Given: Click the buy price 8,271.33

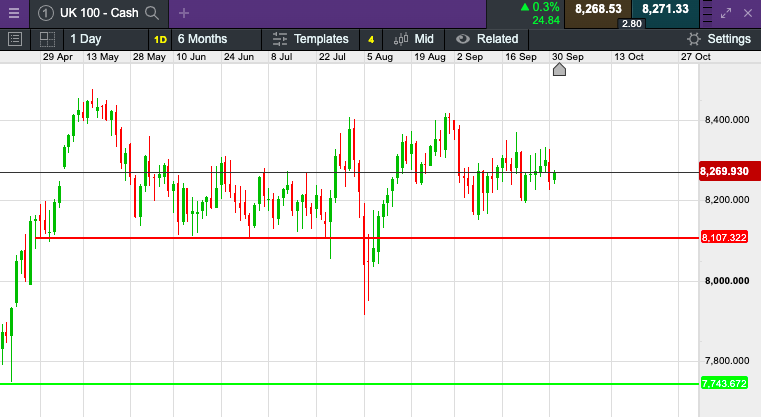Looking at the screenshot, I should pos(665,9).
